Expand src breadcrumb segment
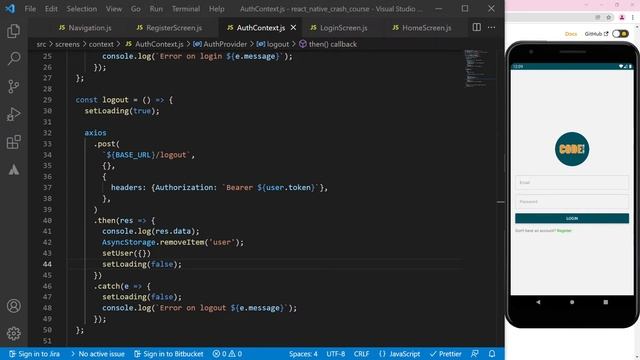640x360 pixels. click(41, 44)
